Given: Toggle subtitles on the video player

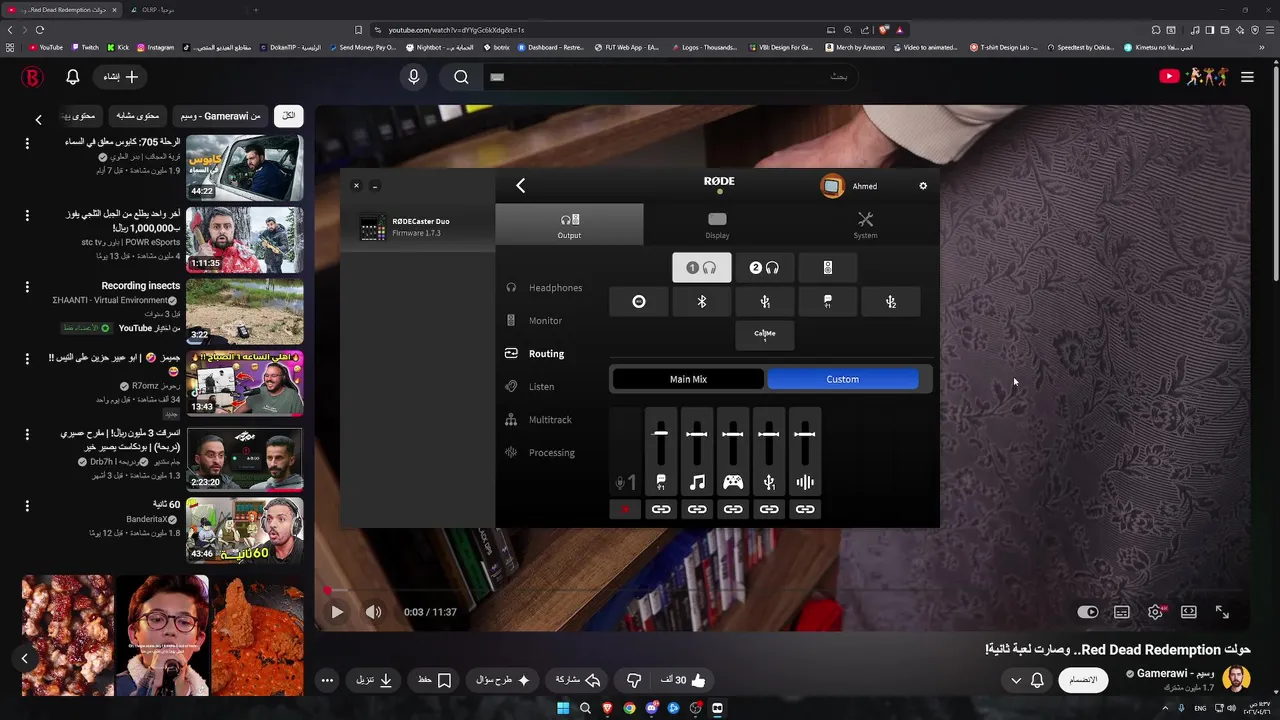Looking at the screenshot, I should [x=1122, y=612].
